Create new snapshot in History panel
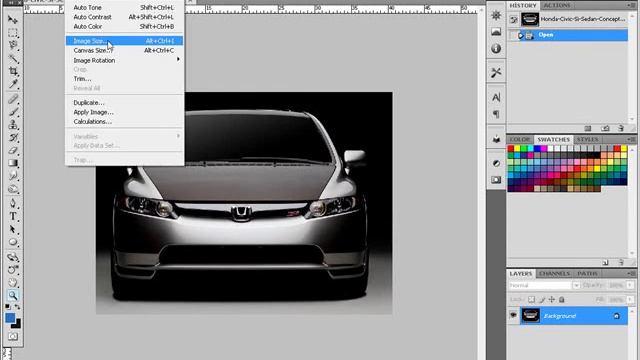 (x=605, y=128)
